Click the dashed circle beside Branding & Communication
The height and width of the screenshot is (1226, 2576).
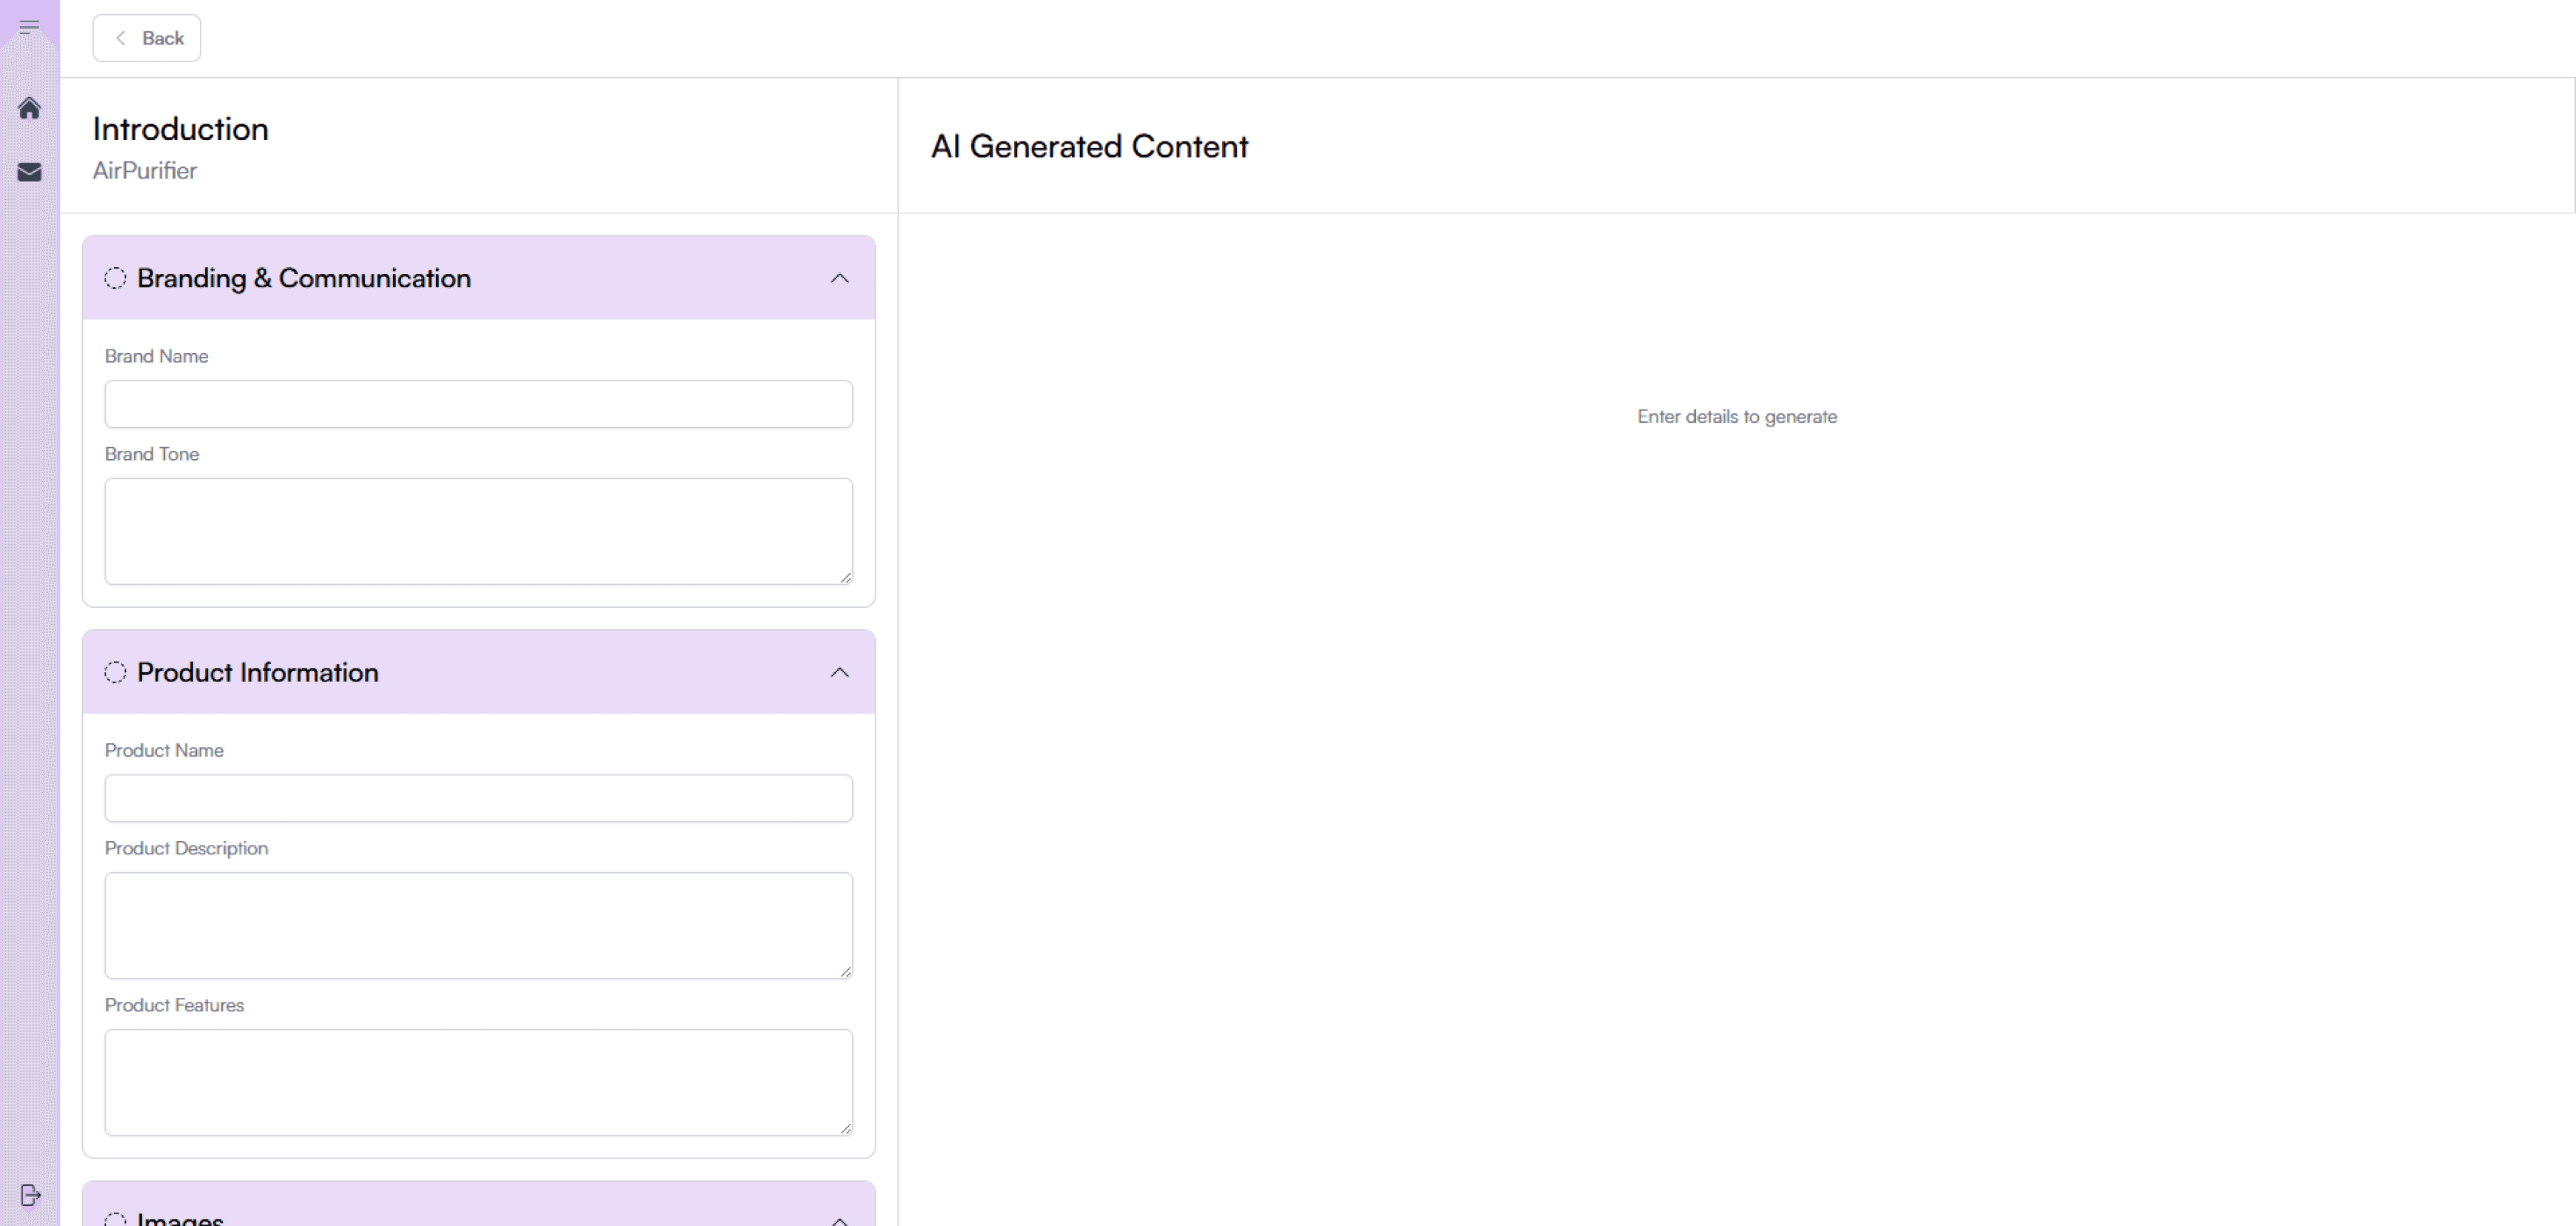(x=115, y=278)
